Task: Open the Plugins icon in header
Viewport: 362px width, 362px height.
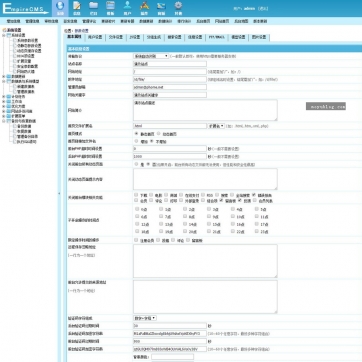Action: pos(144,8)
